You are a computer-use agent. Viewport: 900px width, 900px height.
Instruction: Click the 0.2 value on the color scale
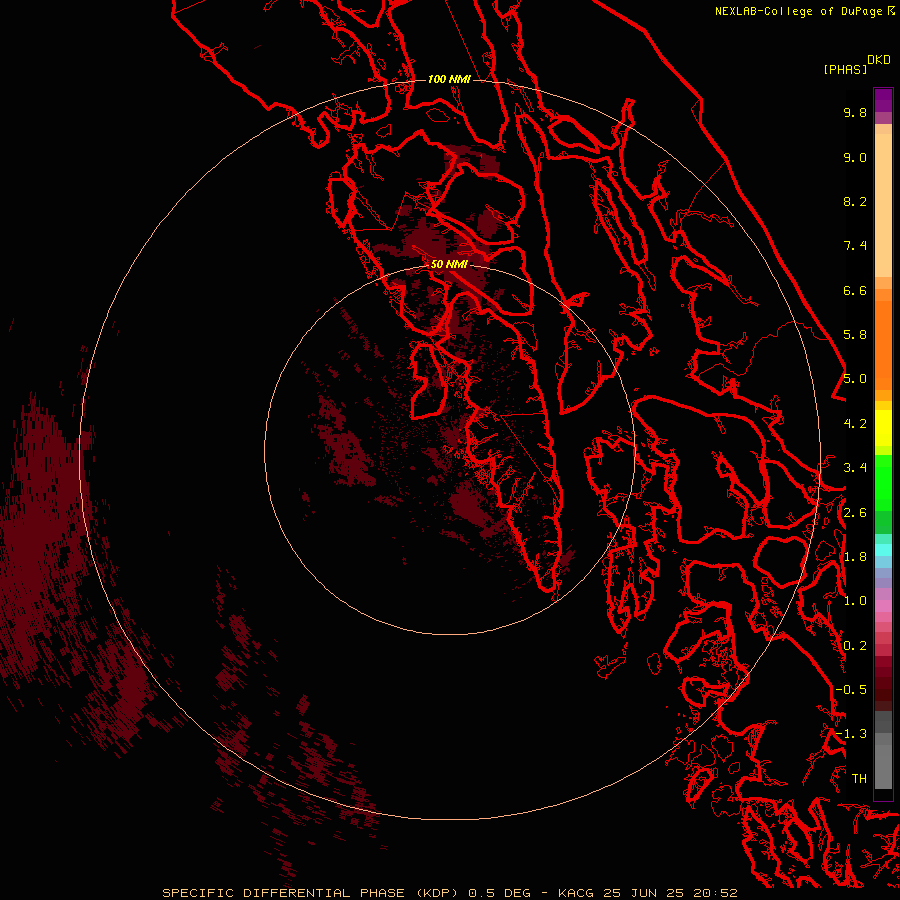pyautogui.click(x=855, y=646)
